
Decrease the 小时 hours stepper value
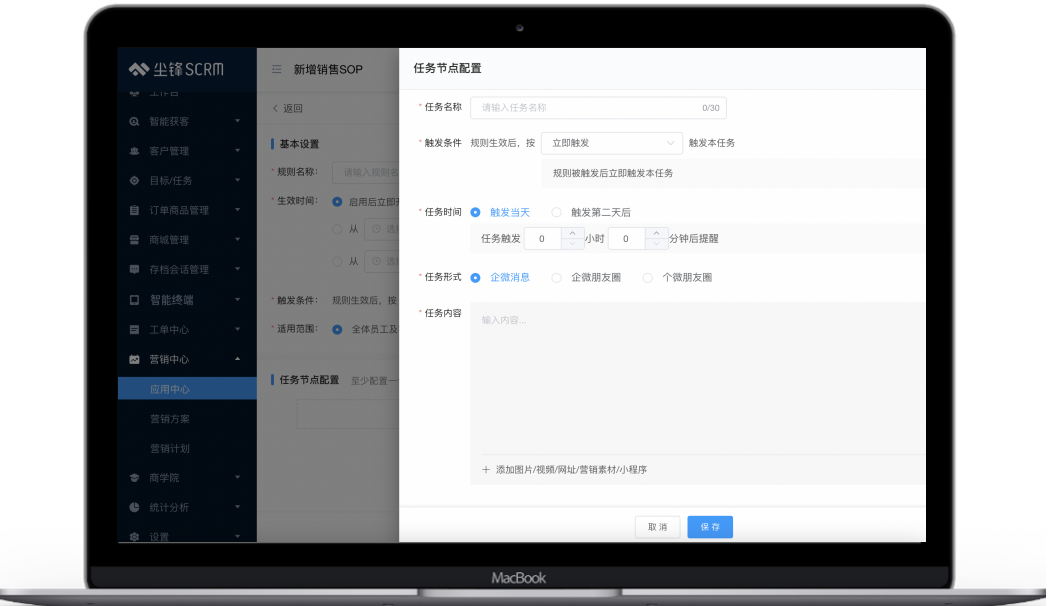click(x=572, y=244)
